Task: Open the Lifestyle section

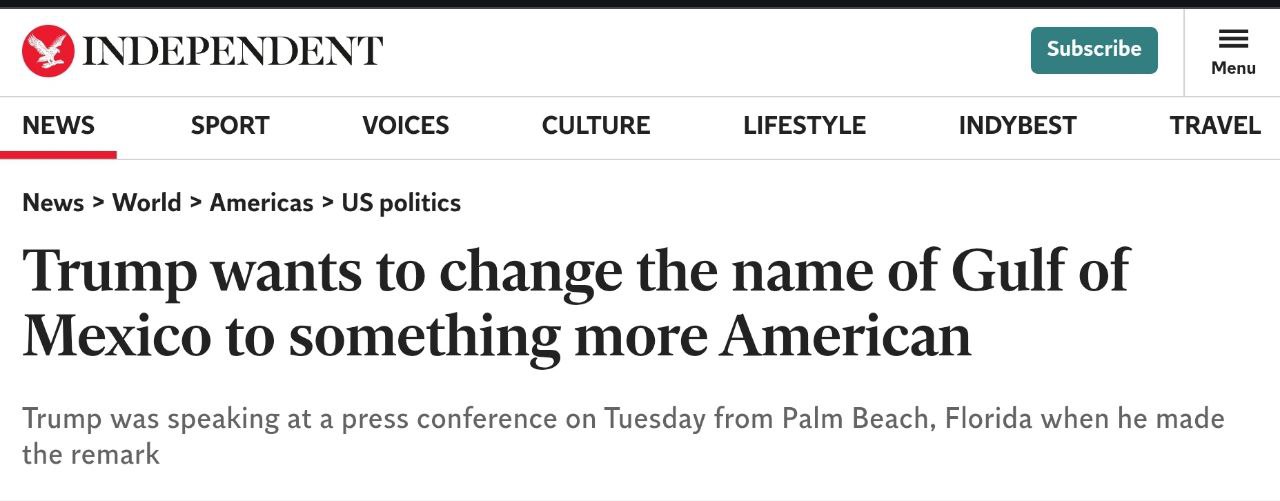Action: [x=804, y=126]
